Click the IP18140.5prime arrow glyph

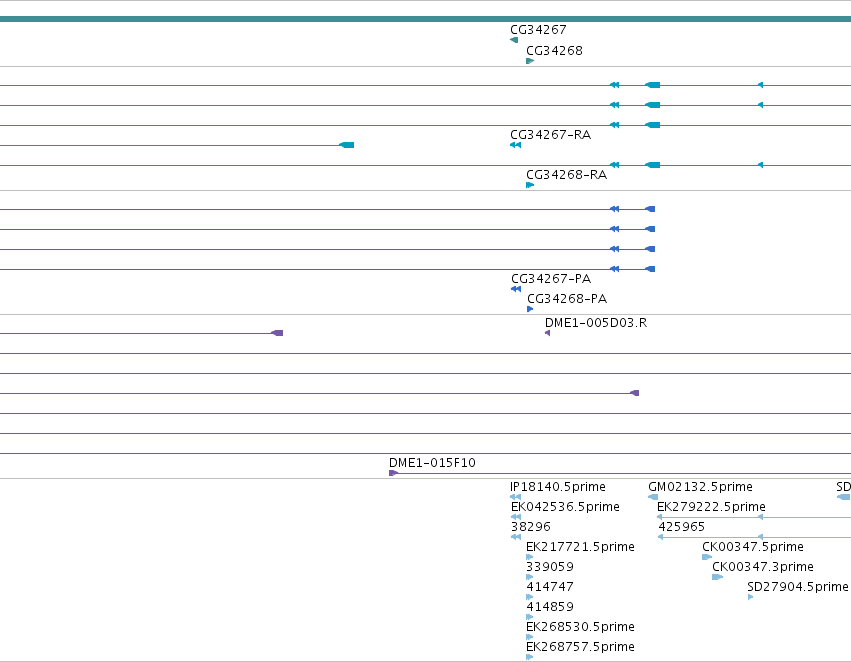(x=516, y=497)
